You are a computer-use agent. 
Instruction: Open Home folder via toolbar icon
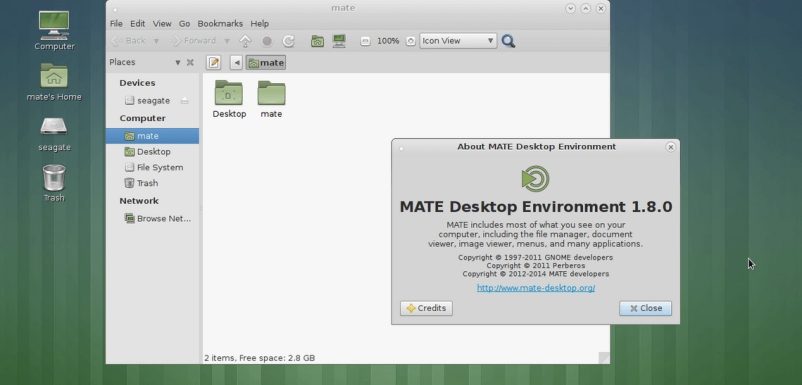pyautogui.click(x=318, y=41)
